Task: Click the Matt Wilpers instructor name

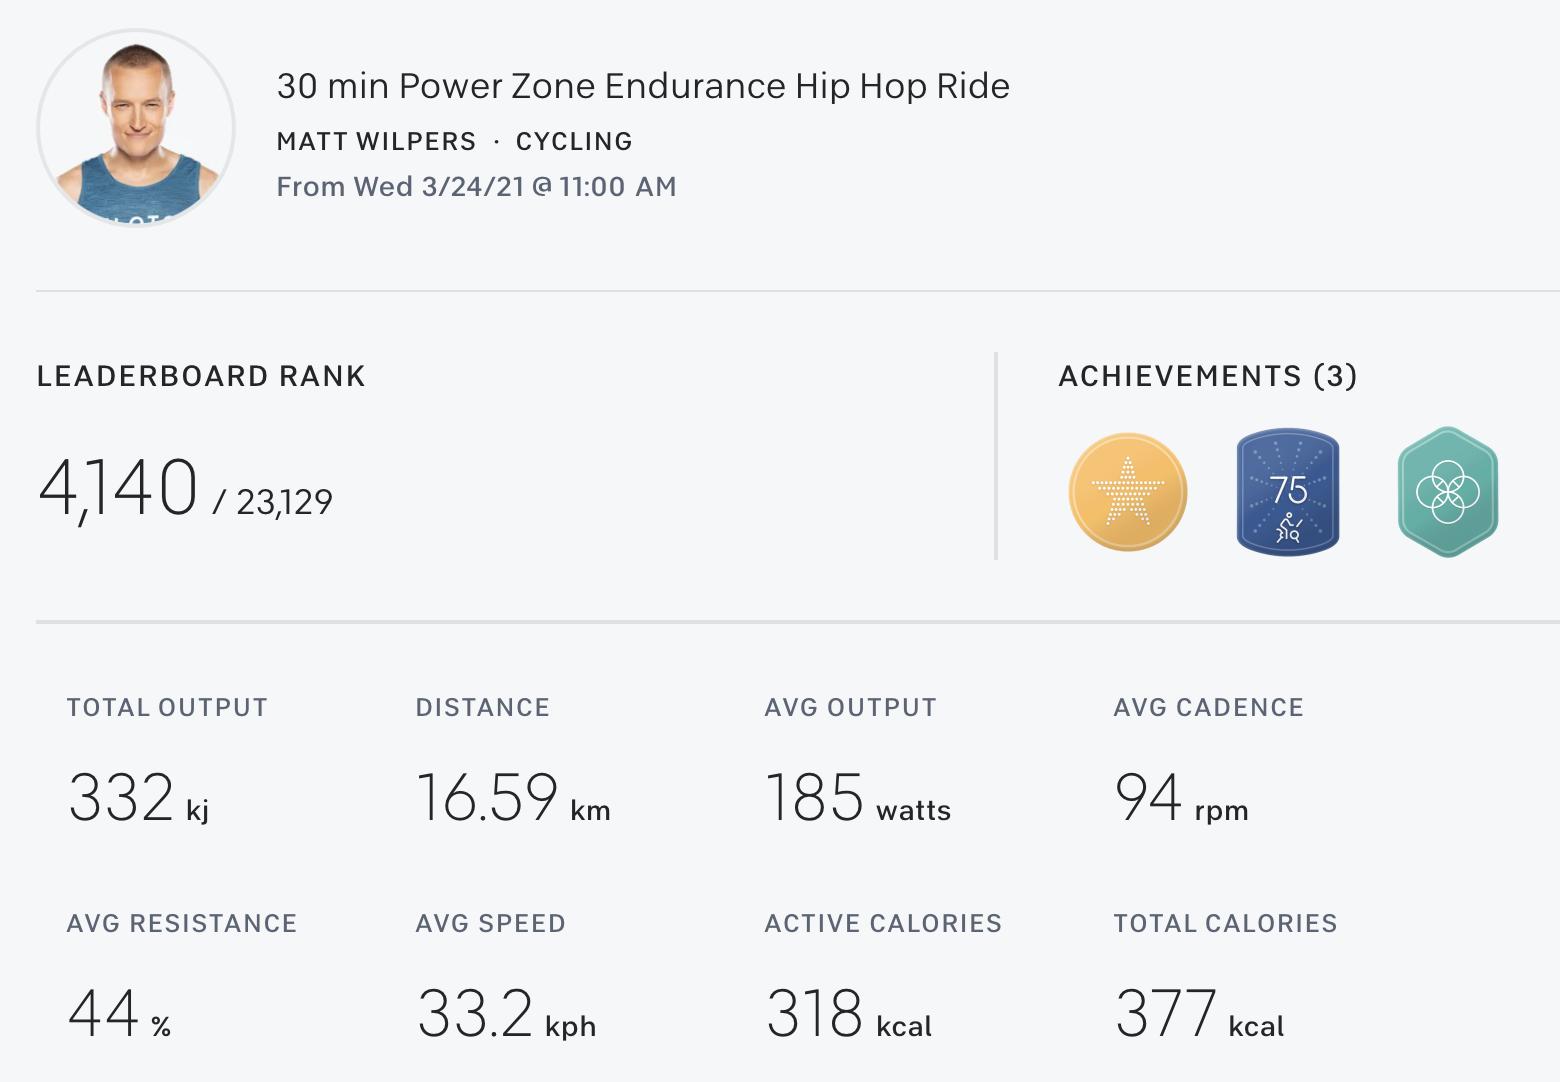Action: click(x=376, y=142)
